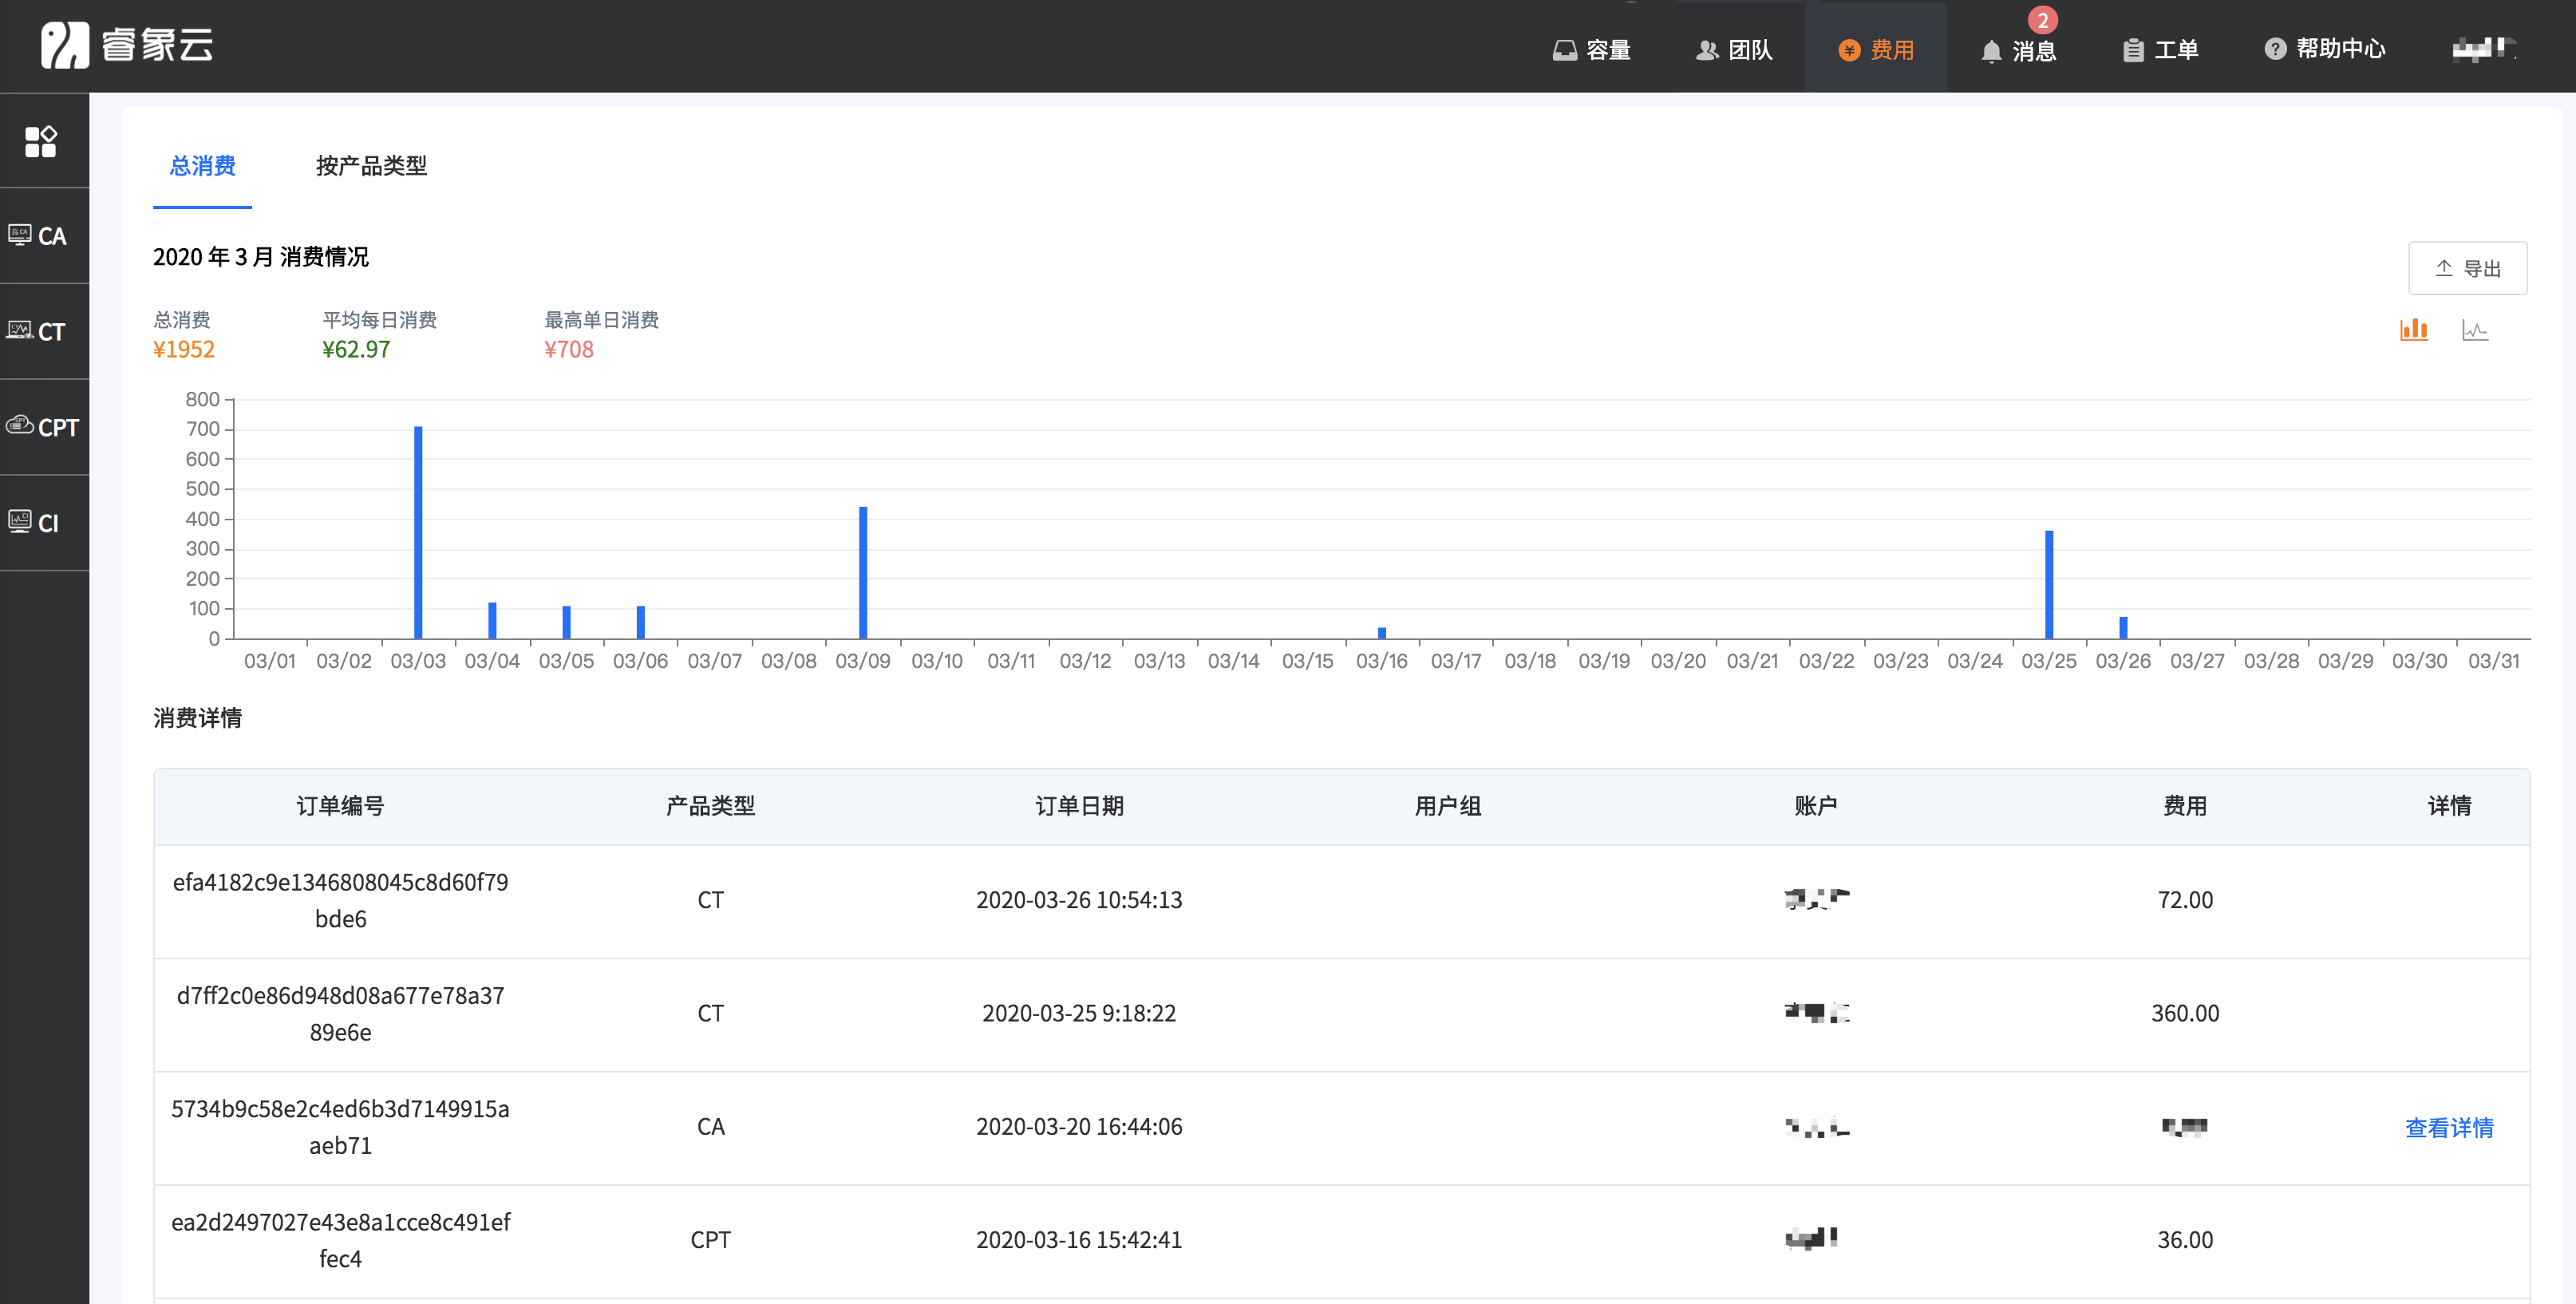This screenshot has height=1304, width=2576.
Task: Open the 容量 capacity menu
Action: 1592,49
